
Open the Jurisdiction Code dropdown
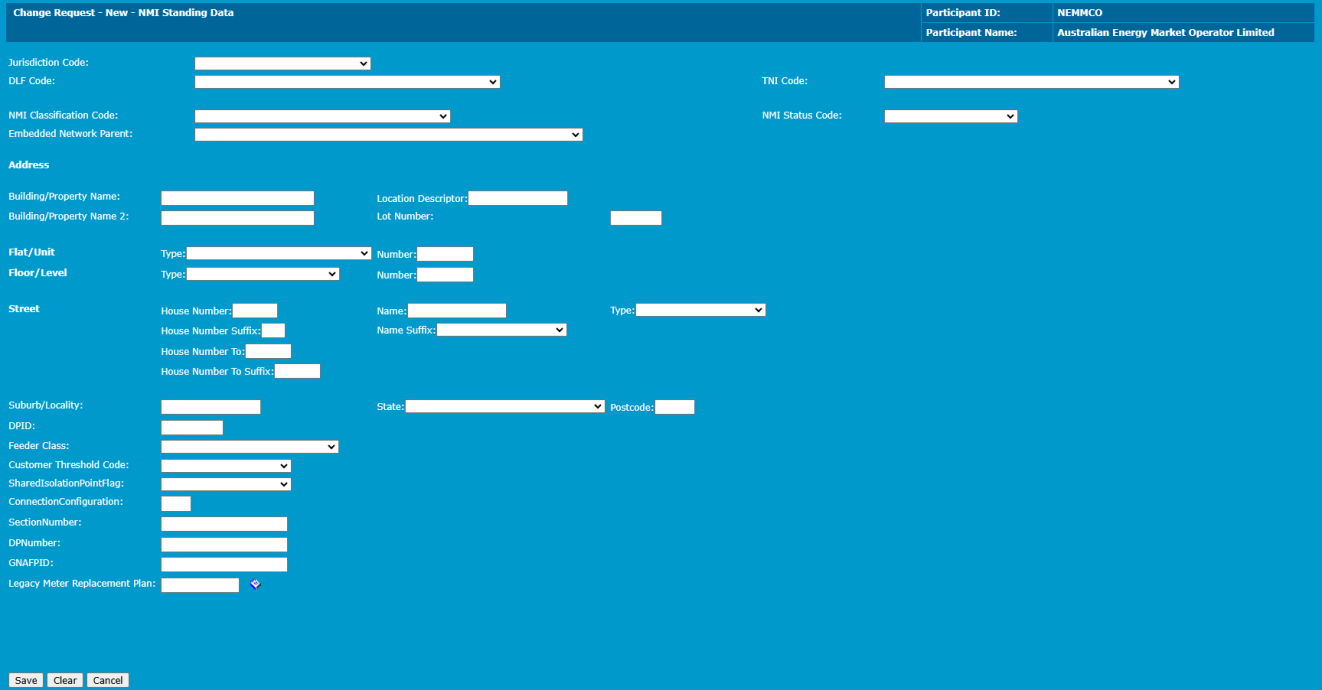(x=282, y=63)
